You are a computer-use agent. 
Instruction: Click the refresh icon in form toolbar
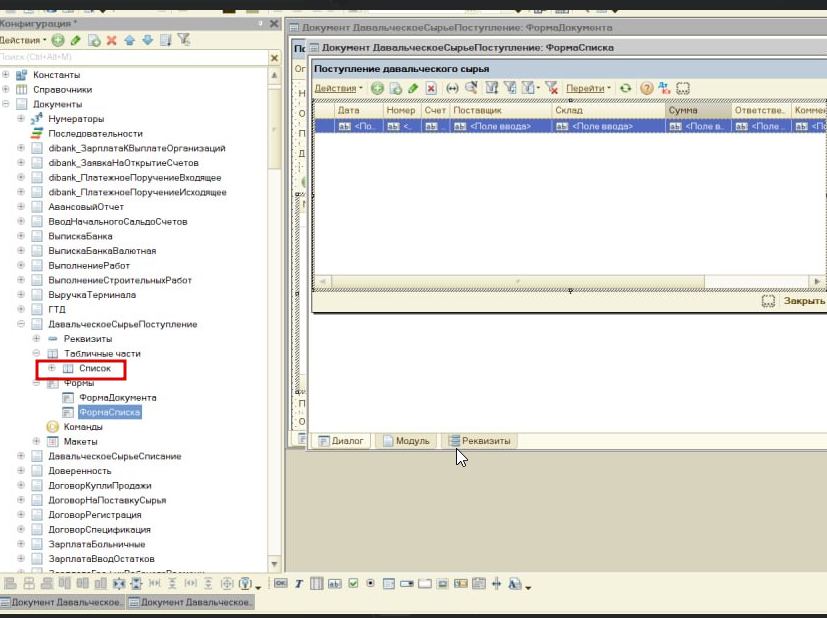(x=625, y=88)
